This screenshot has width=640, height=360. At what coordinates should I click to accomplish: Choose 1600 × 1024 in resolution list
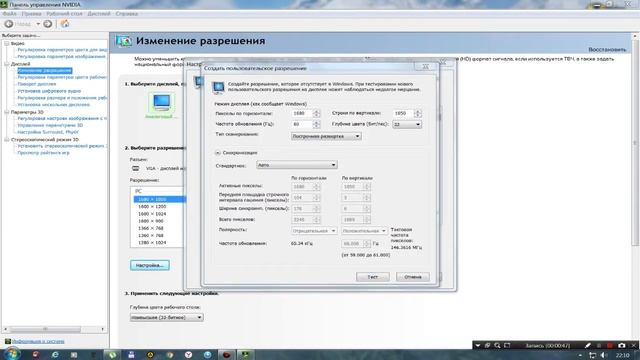[x=152, y=214]
